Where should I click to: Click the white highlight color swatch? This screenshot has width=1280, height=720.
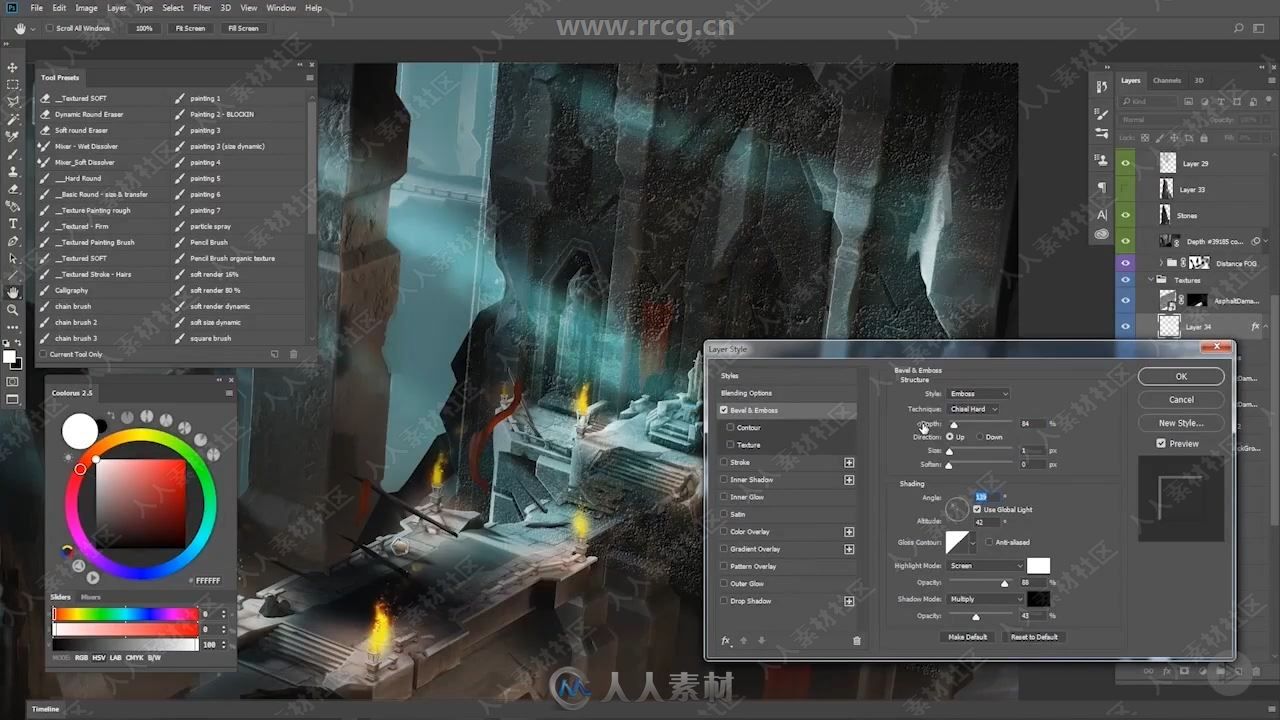(1039, 566)
